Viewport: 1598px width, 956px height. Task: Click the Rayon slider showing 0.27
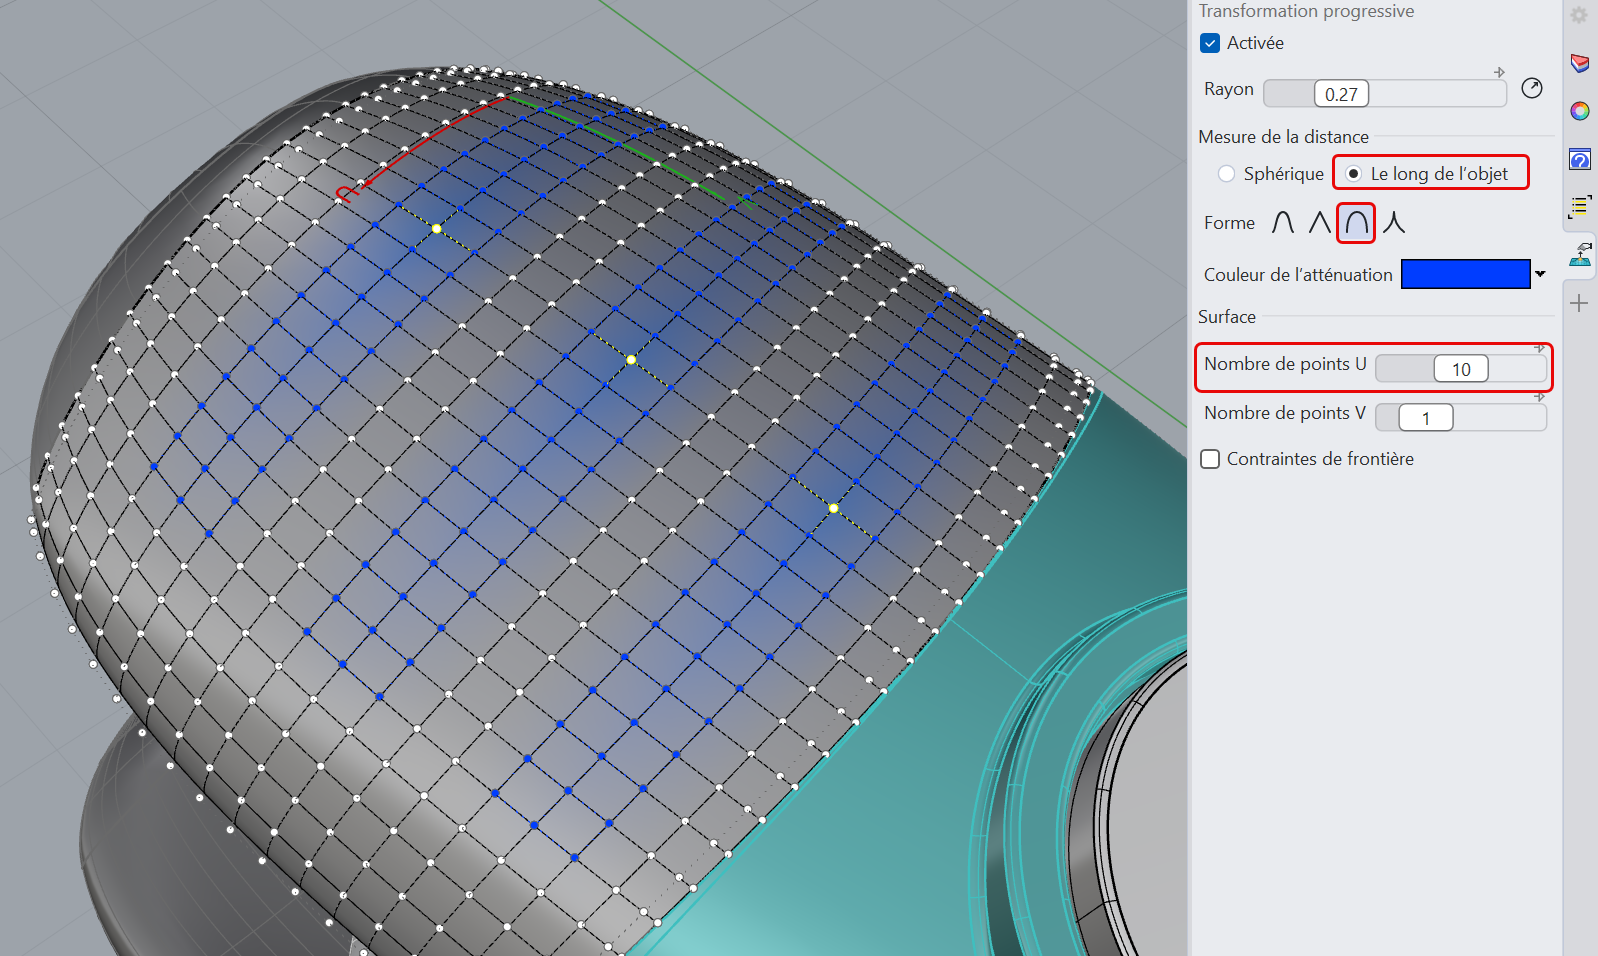tap(1385, 94)
